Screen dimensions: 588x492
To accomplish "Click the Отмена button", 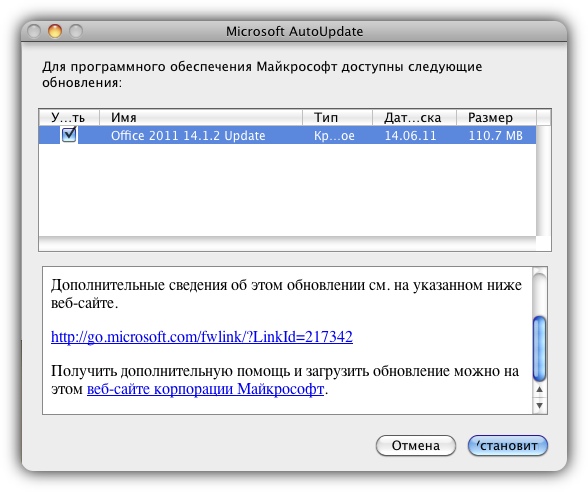I will click(416, 446).
